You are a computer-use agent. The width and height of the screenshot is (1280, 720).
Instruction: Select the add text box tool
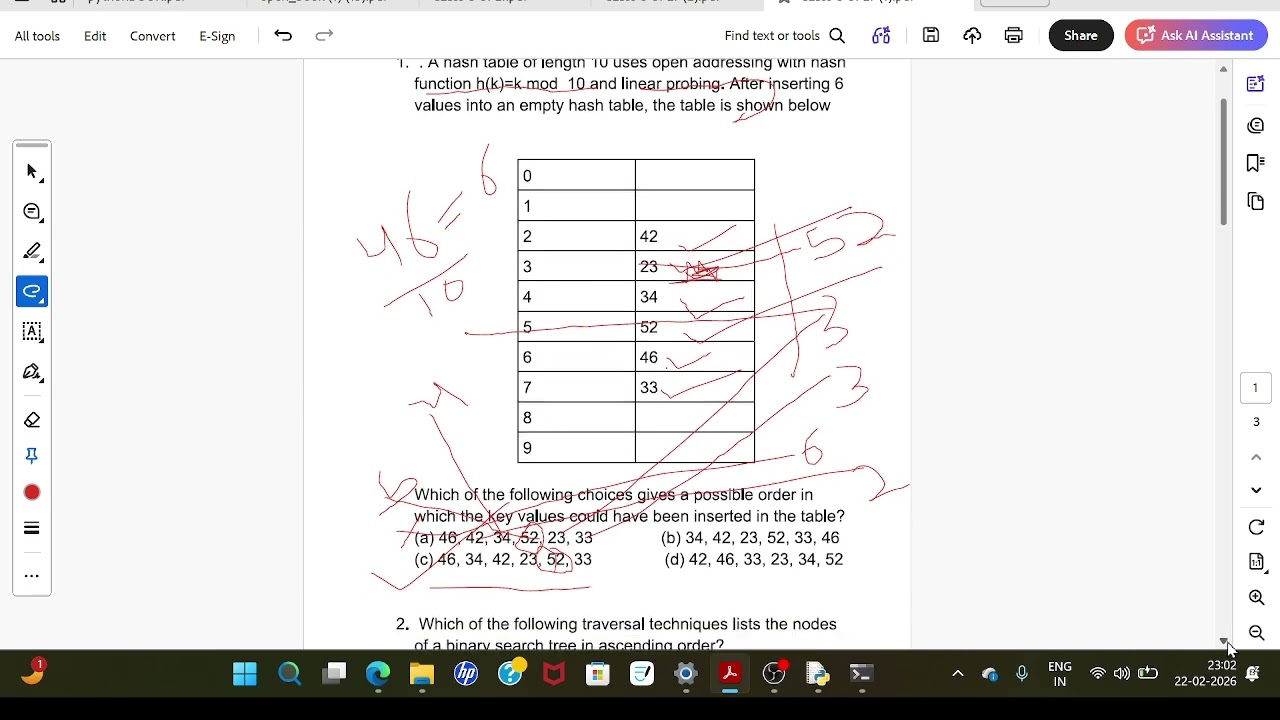click(x=32, y=332)
